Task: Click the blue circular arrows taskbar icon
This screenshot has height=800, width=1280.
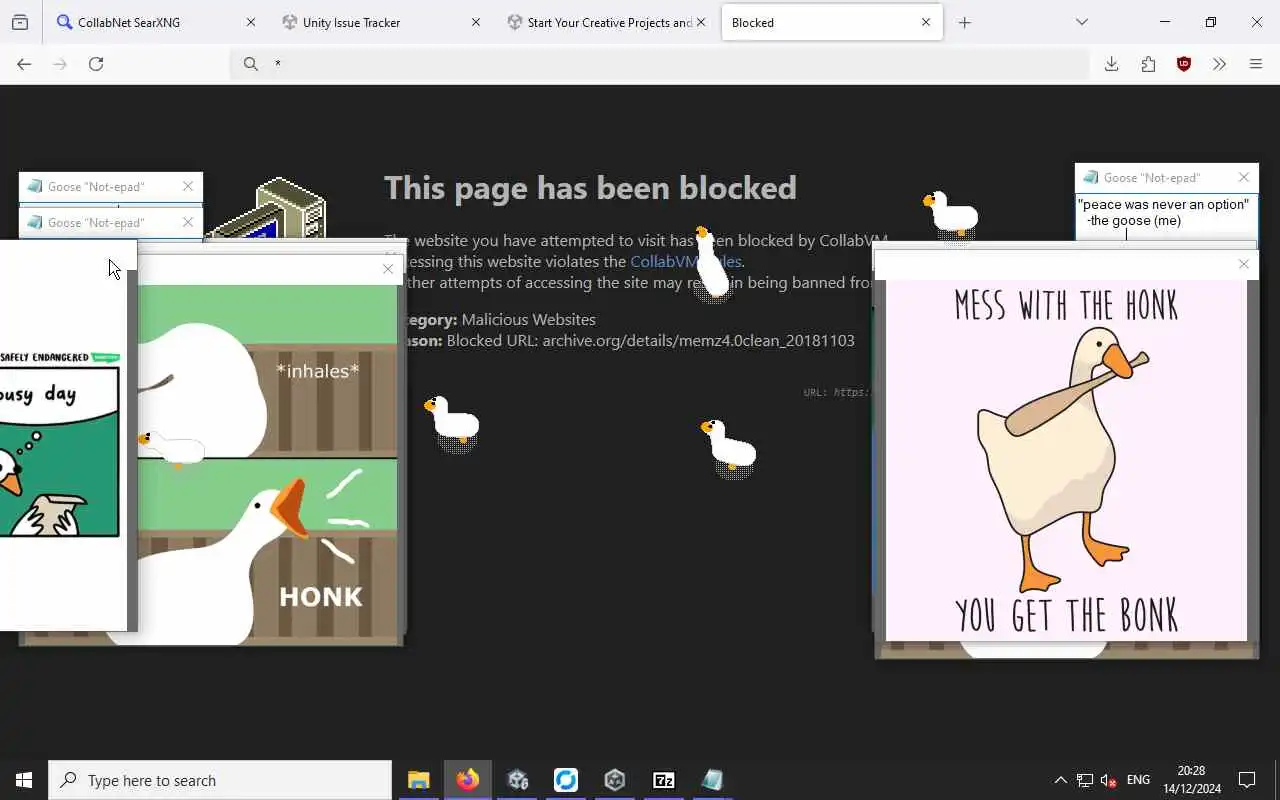Action: 566,780
